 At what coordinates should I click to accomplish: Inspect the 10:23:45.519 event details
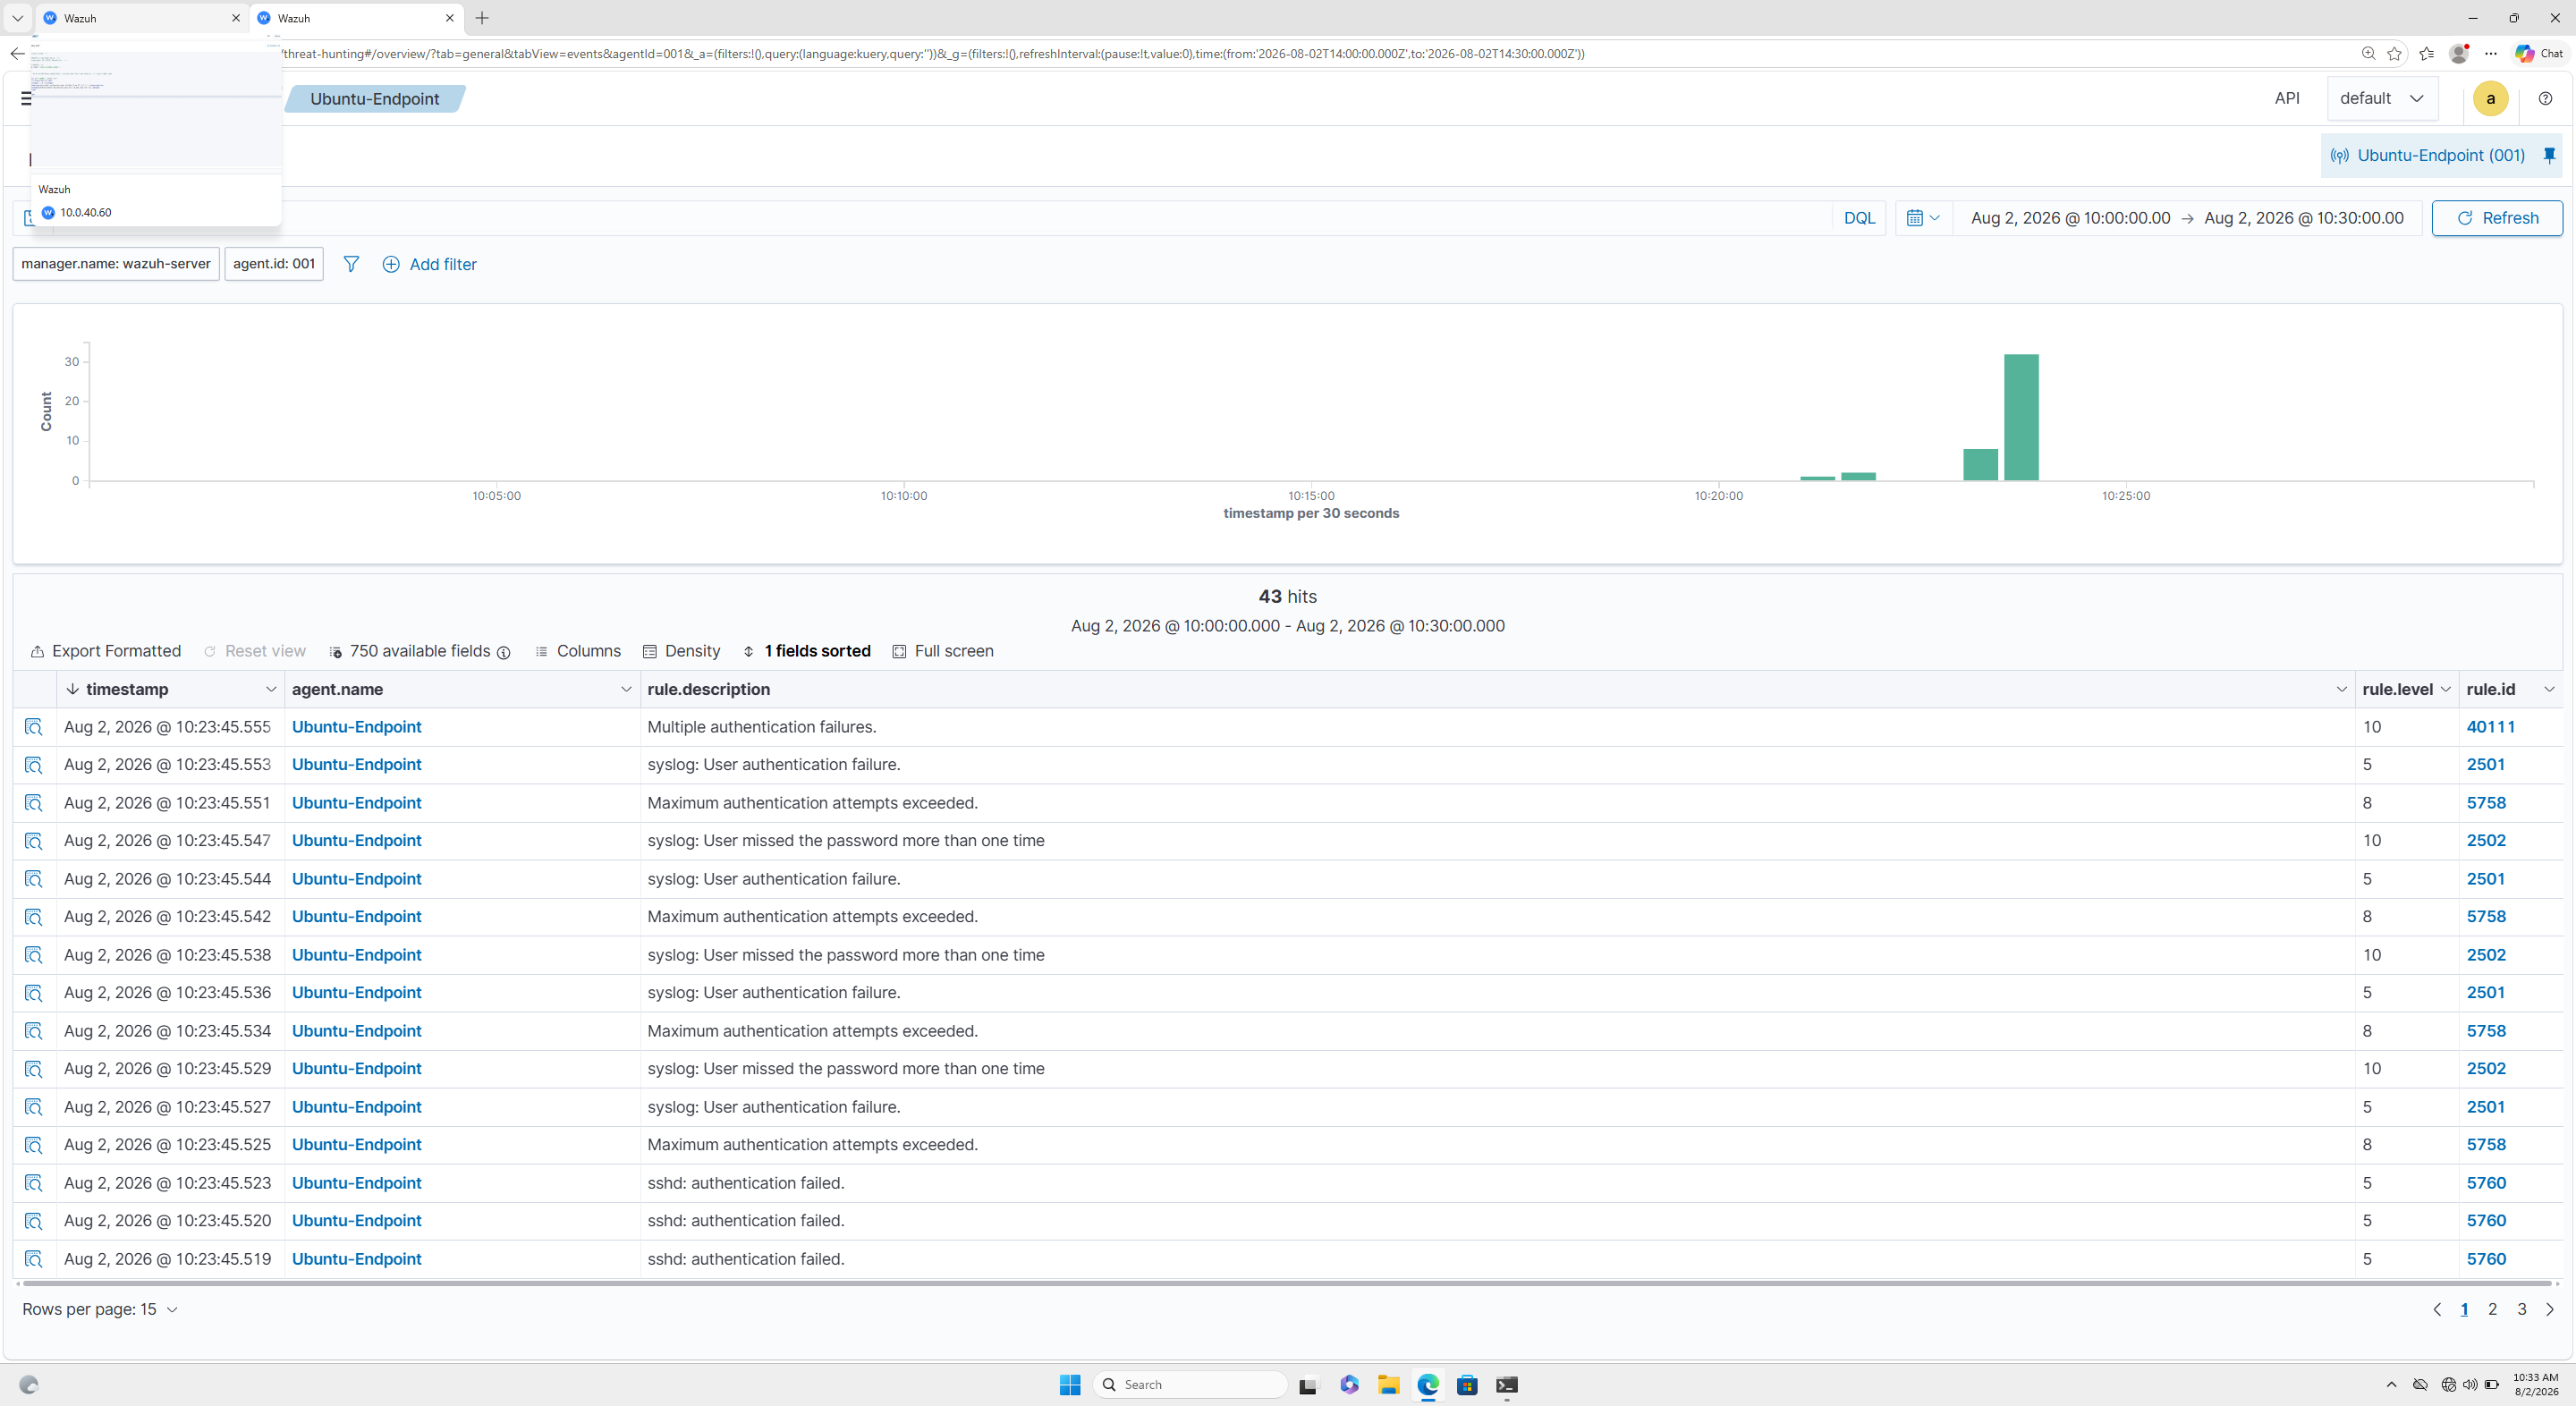34,1259
